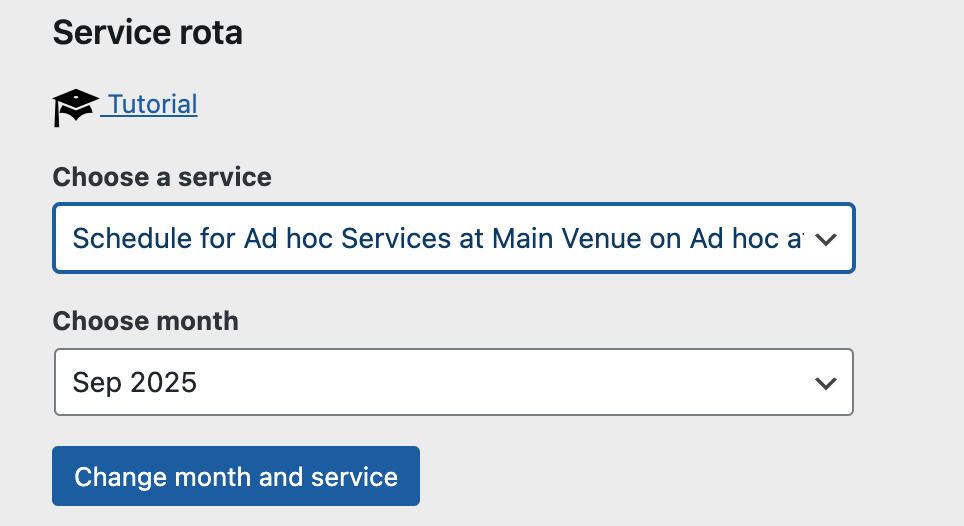The image size is (964, 526).
Task: Focus the service selection combo box
Action: pyautogui.click(x=453, y=239)
